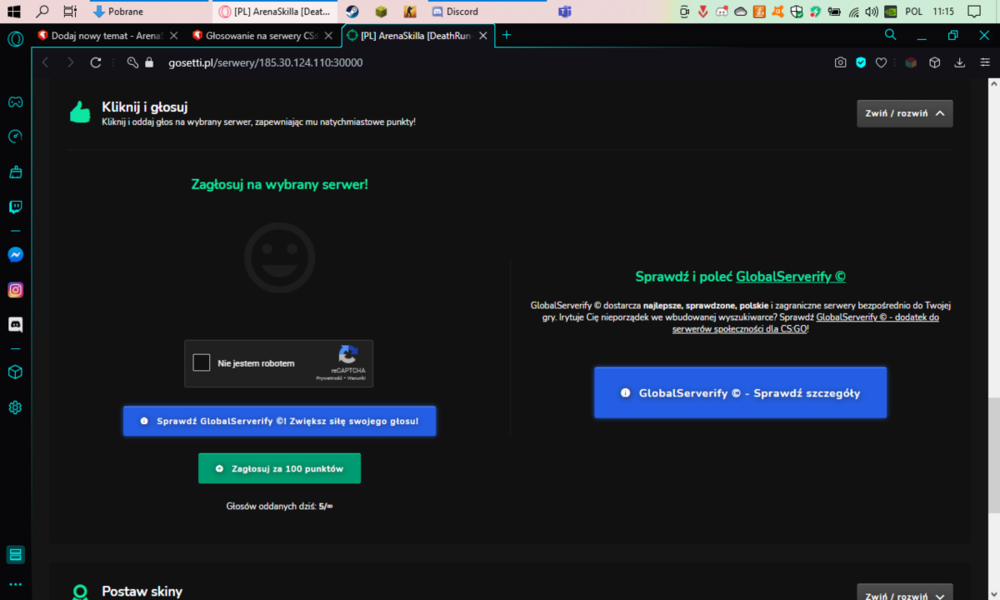Open Steam from the taskbar
The width and height of the screenshot is (1000, 600).
pyautogui.click(x=352, y=11)
